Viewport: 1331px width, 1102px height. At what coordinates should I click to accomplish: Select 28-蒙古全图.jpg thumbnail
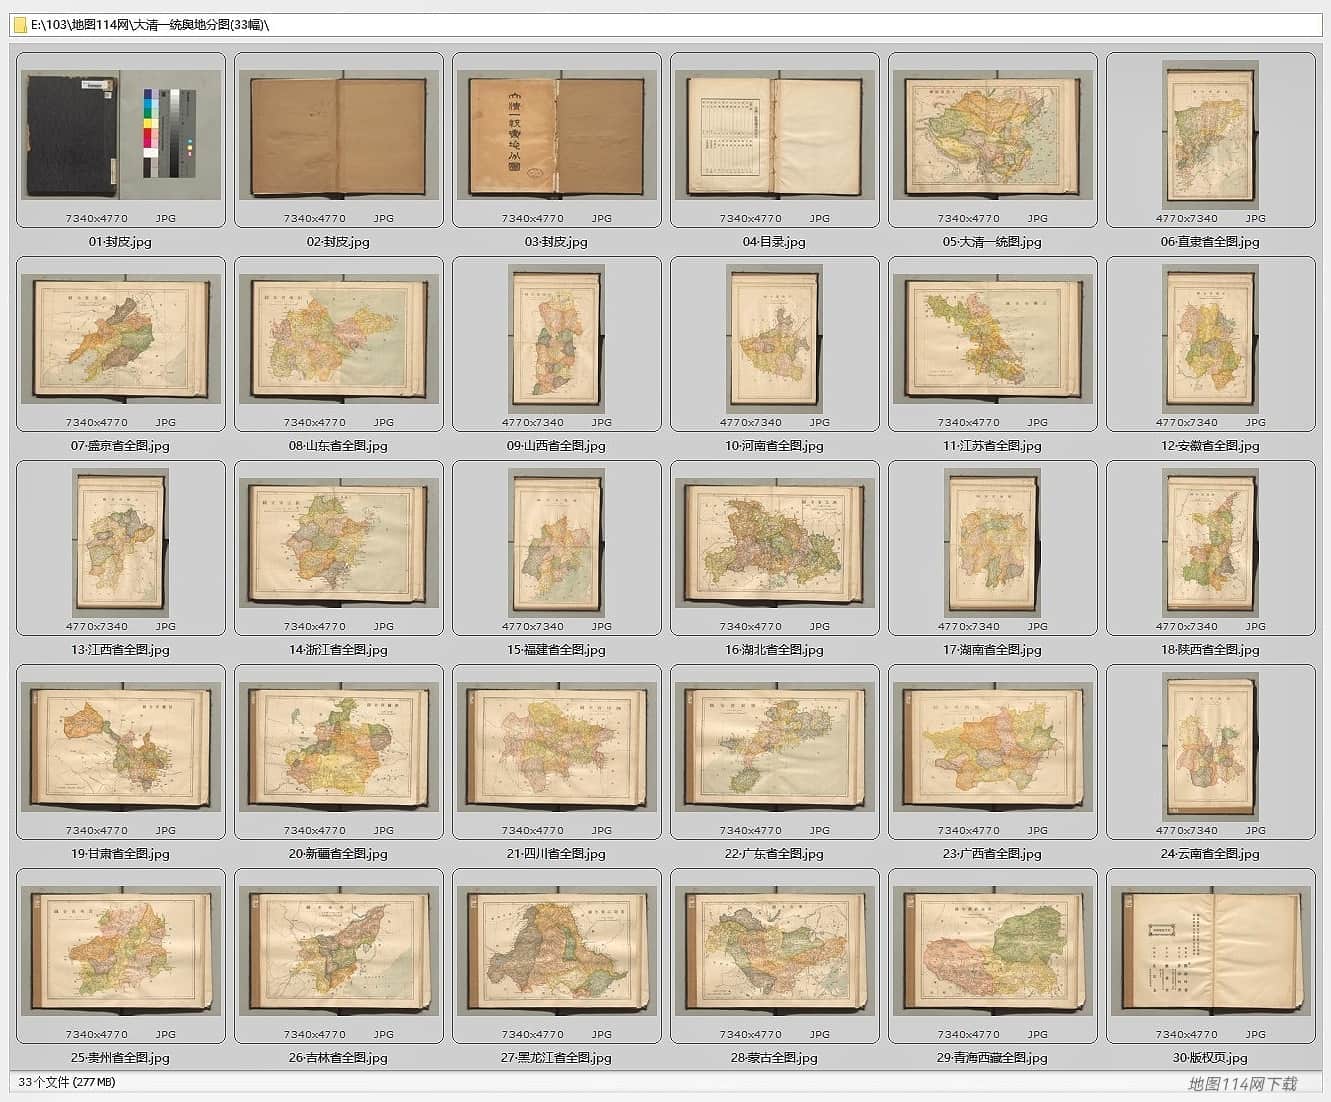(x=775, y=956)
